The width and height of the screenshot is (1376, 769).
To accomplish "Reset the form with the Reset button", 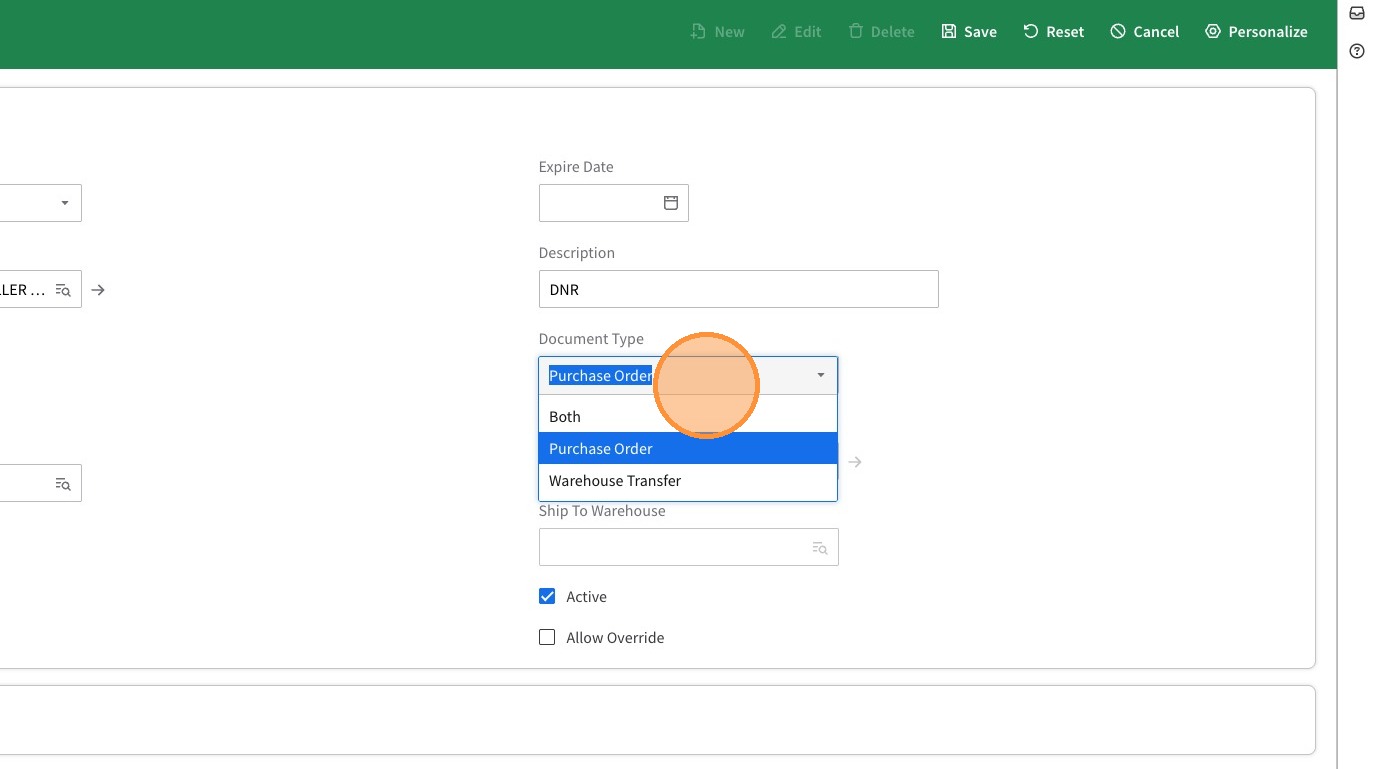I will pos(1053,32).
